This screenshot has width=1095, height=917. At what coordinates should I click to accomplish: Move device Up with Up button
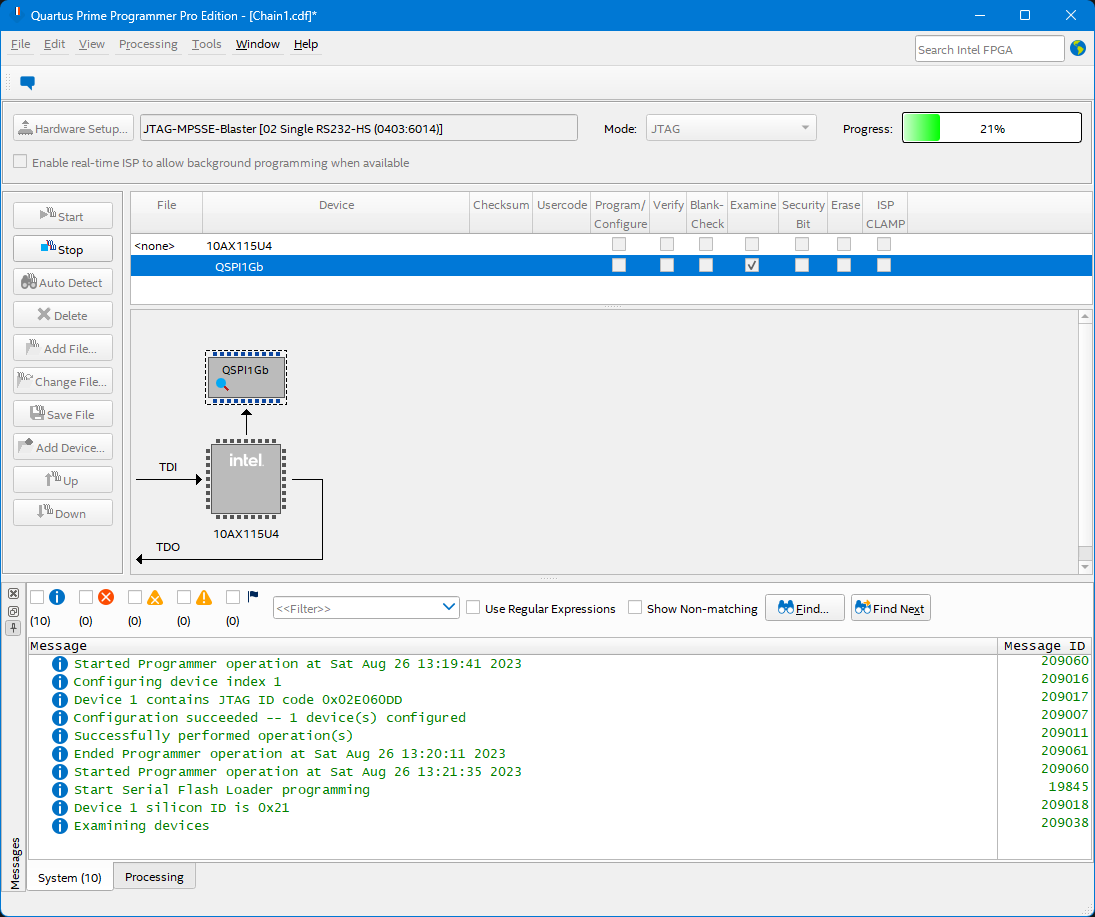tap(63, 480)
